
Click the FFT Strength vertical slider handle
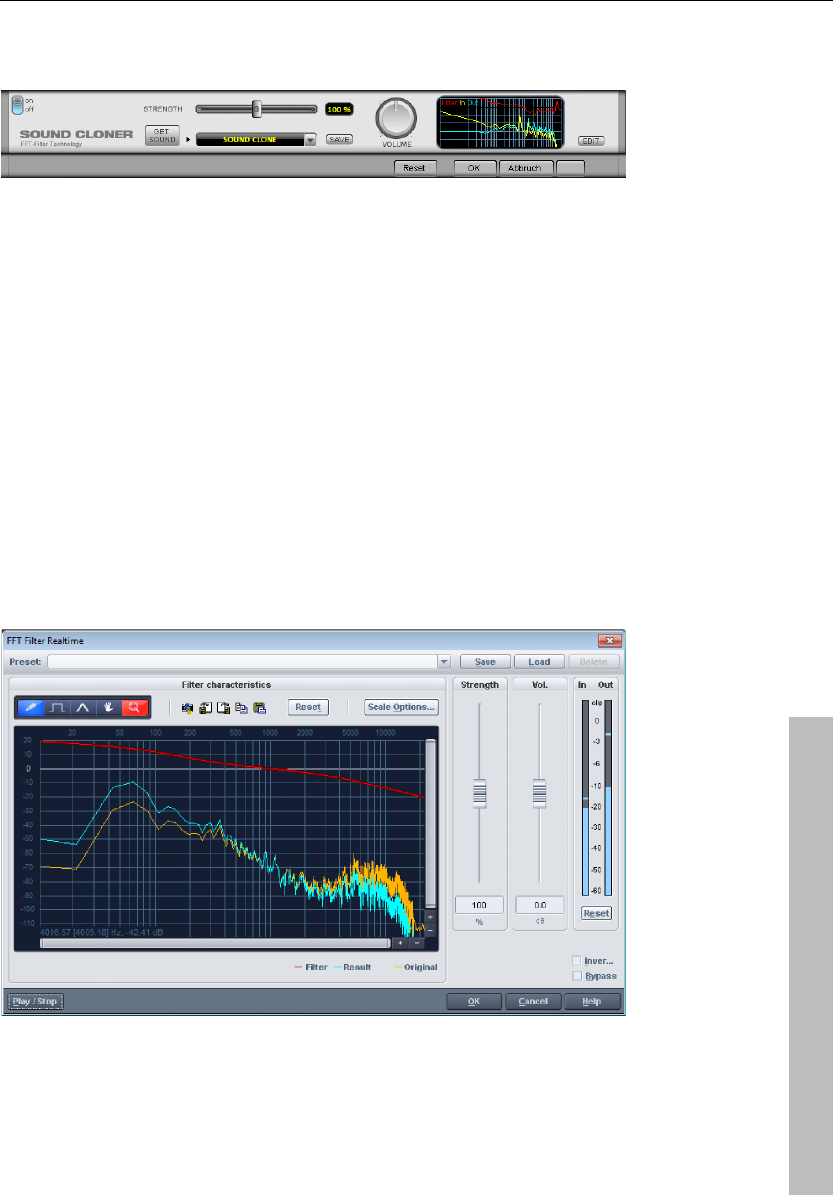[479, 793]
